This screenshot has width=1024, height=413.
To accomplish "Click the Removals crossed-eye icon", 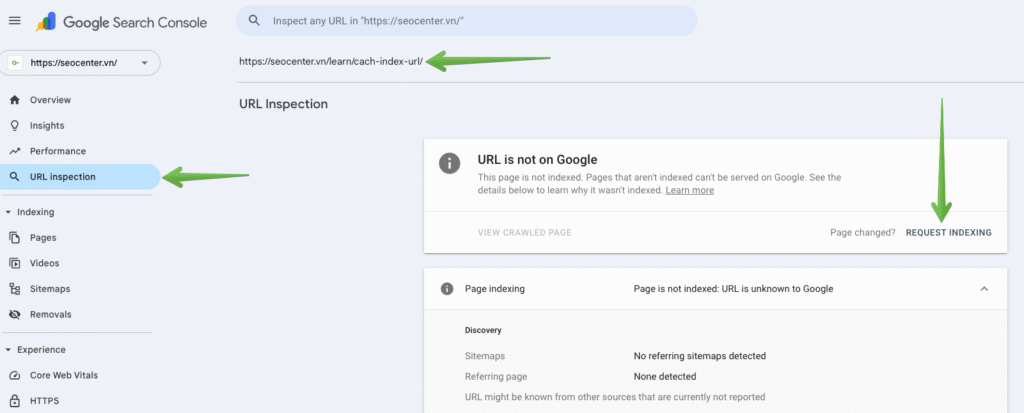I will tap(14, 314).
